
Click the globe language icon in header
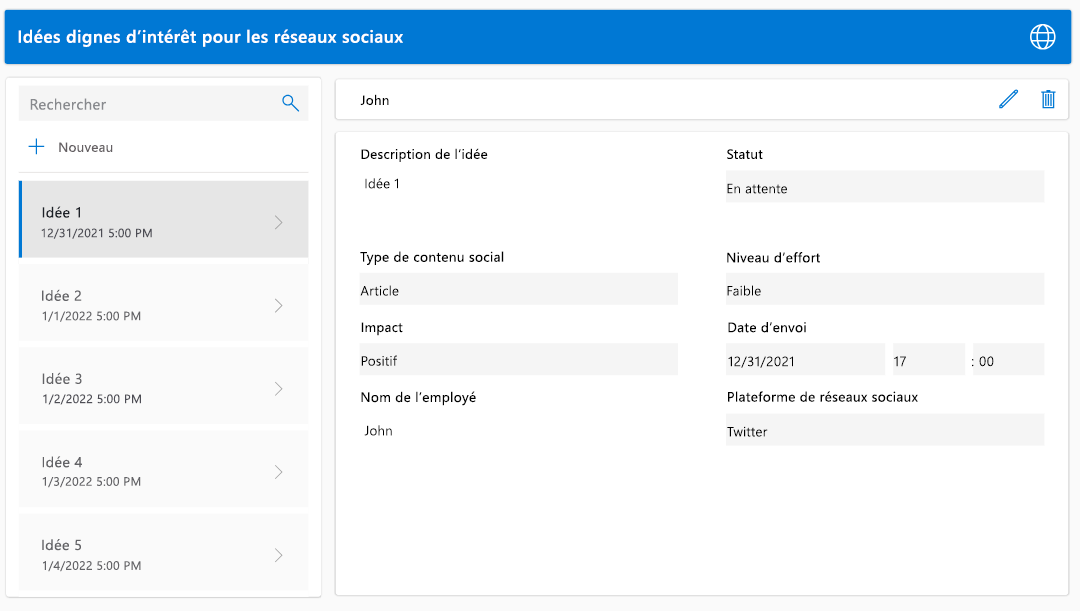1042,37
